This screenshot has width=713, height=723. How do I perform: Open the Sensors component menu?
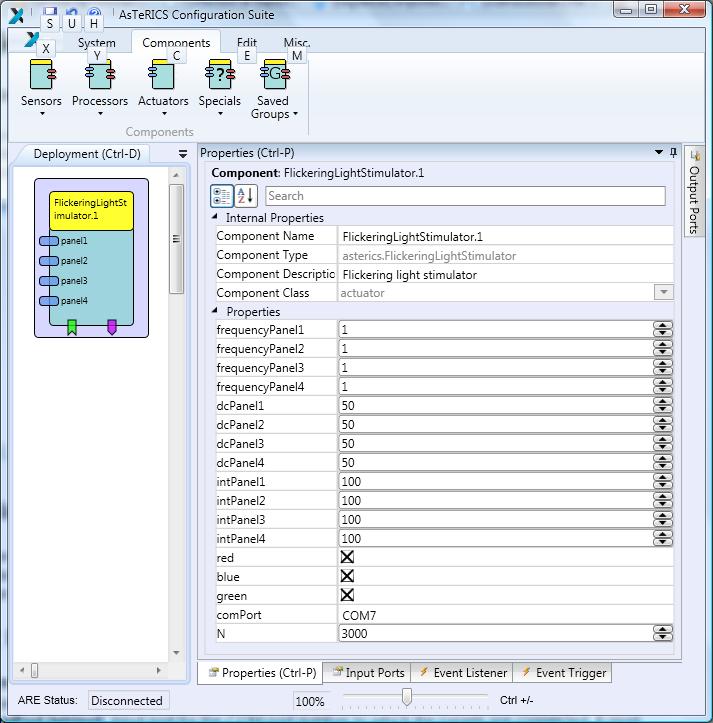[41, 87]
